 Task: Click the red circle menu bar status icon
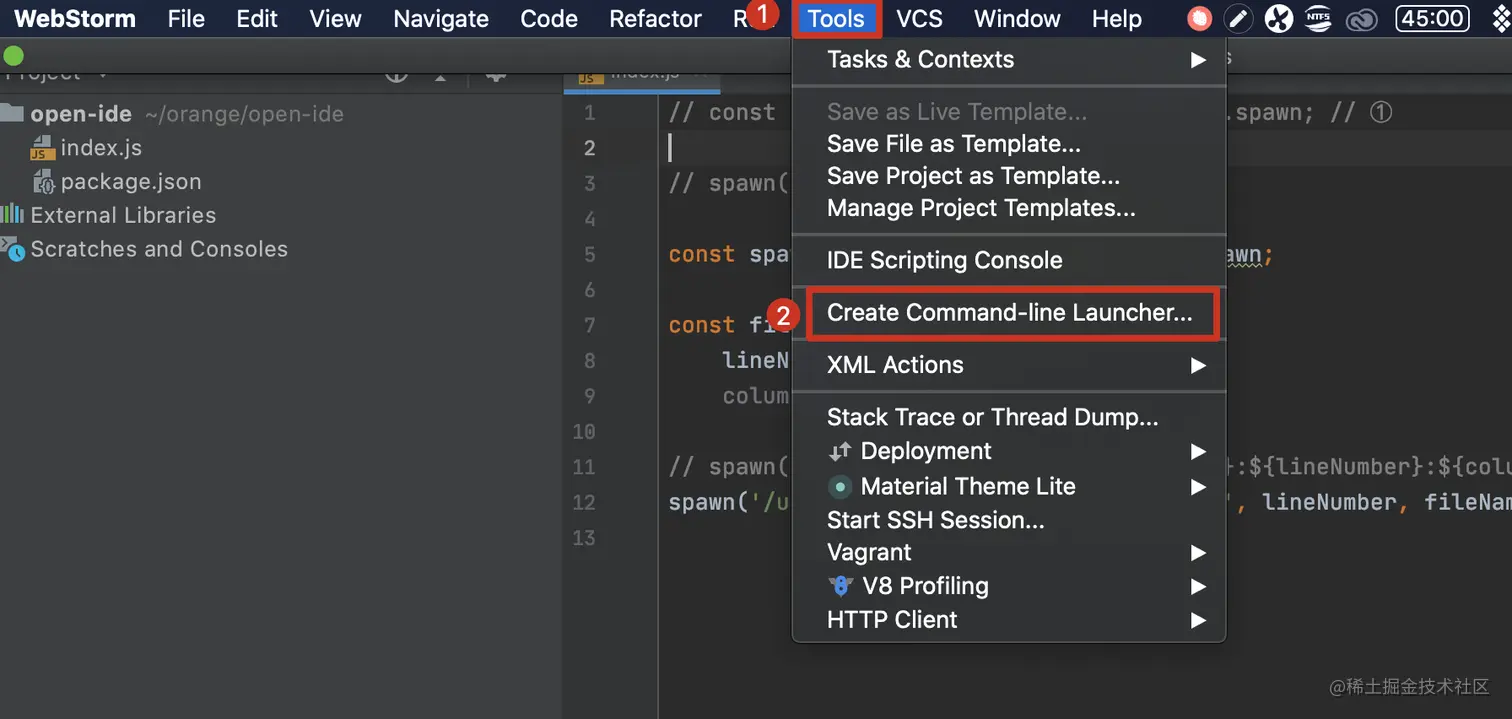(x=1199, y=18)
